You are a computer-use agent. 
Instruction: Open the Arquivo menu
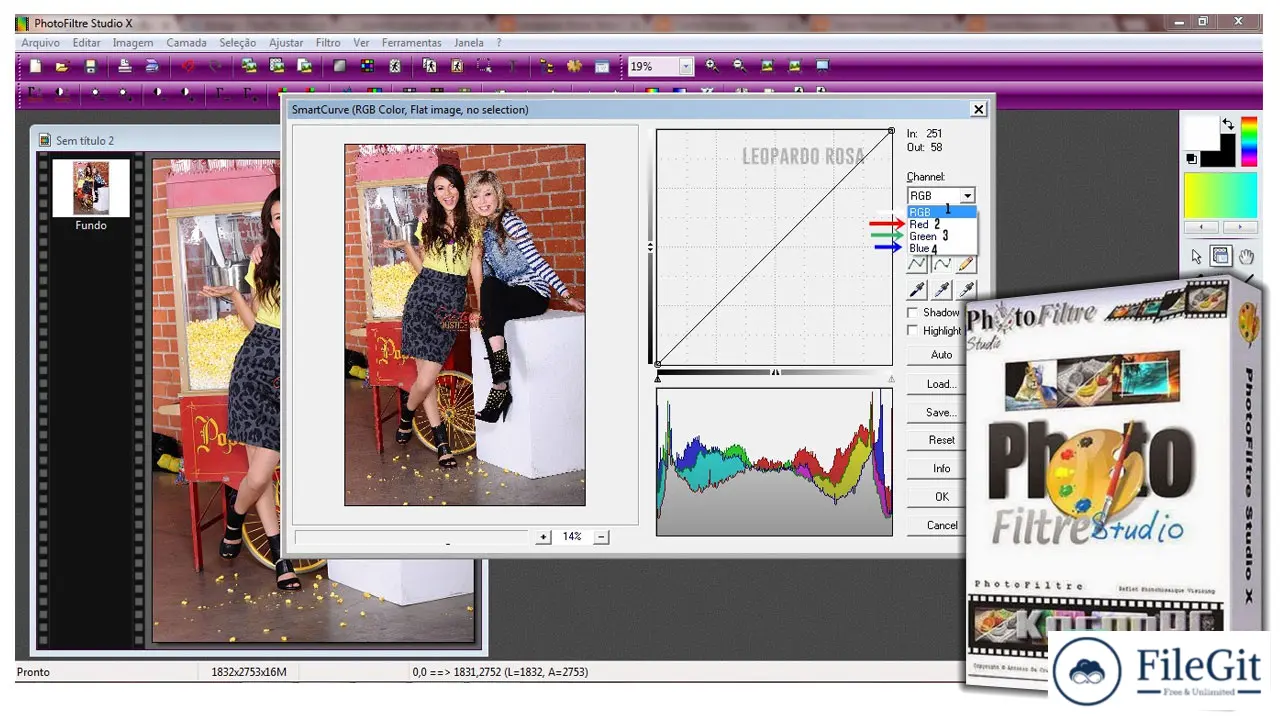coord(41,43)
